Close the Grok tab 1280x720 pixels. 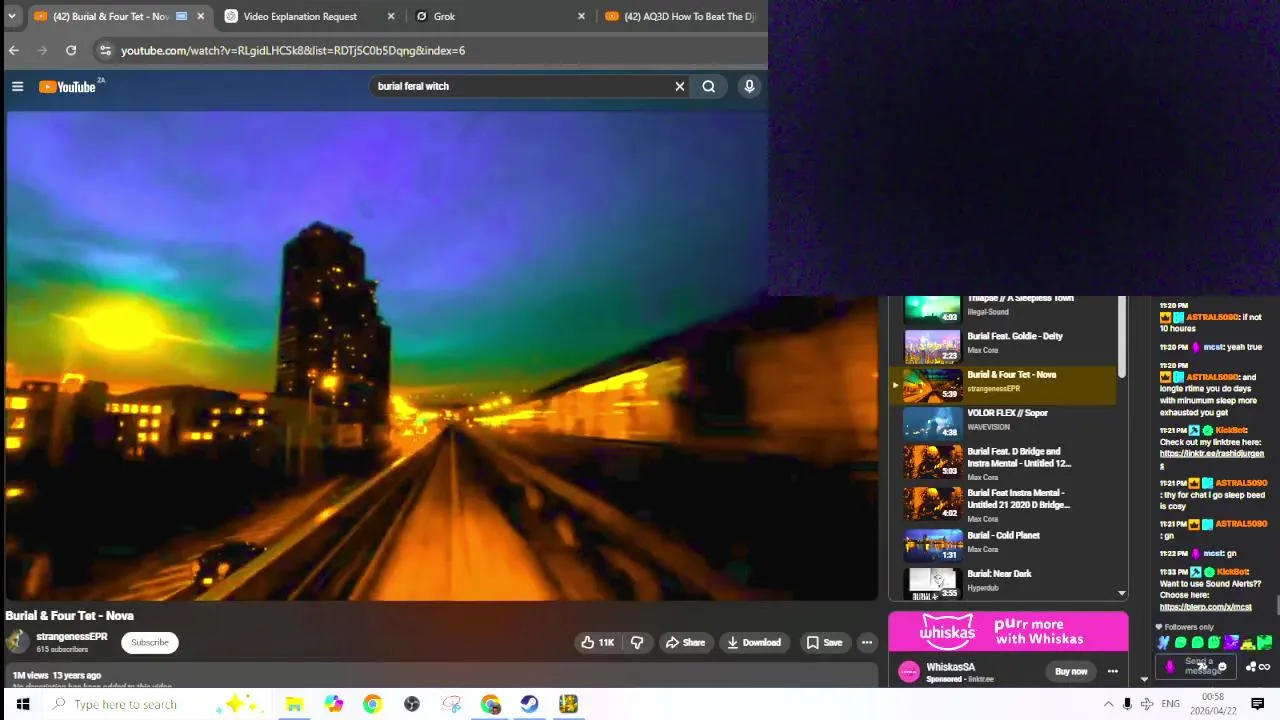click(x=581, y=16)
